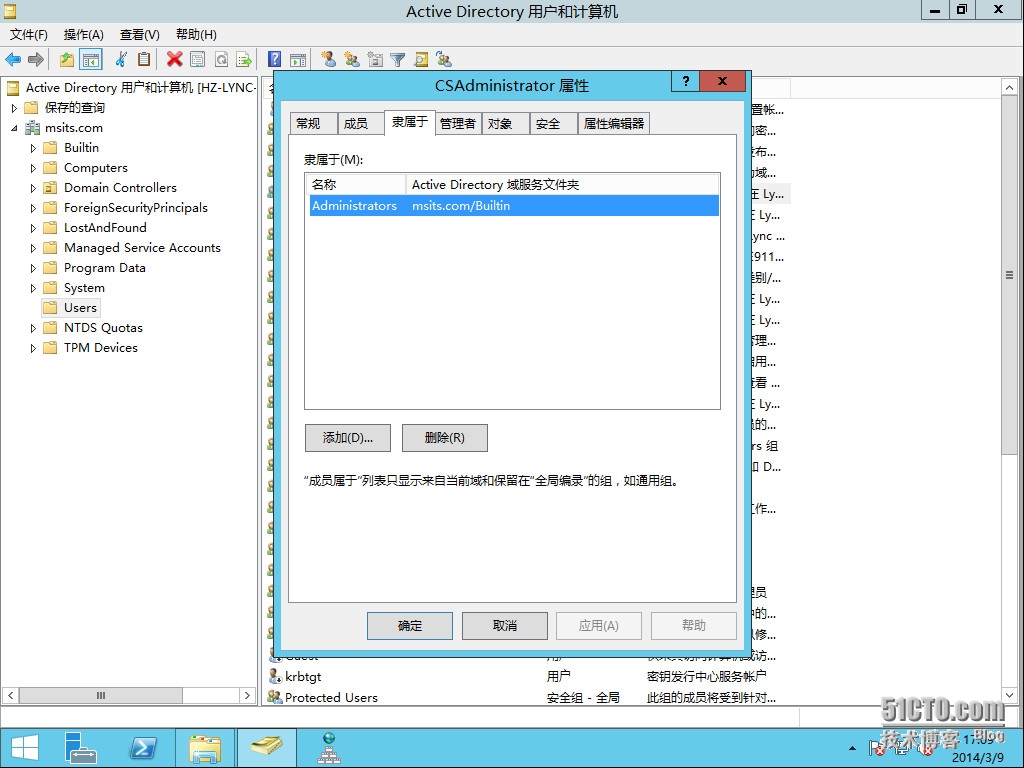This screenshot has height=768, width=1024.
Task: Open the 文件(F) menu
Action: point(29,35)
